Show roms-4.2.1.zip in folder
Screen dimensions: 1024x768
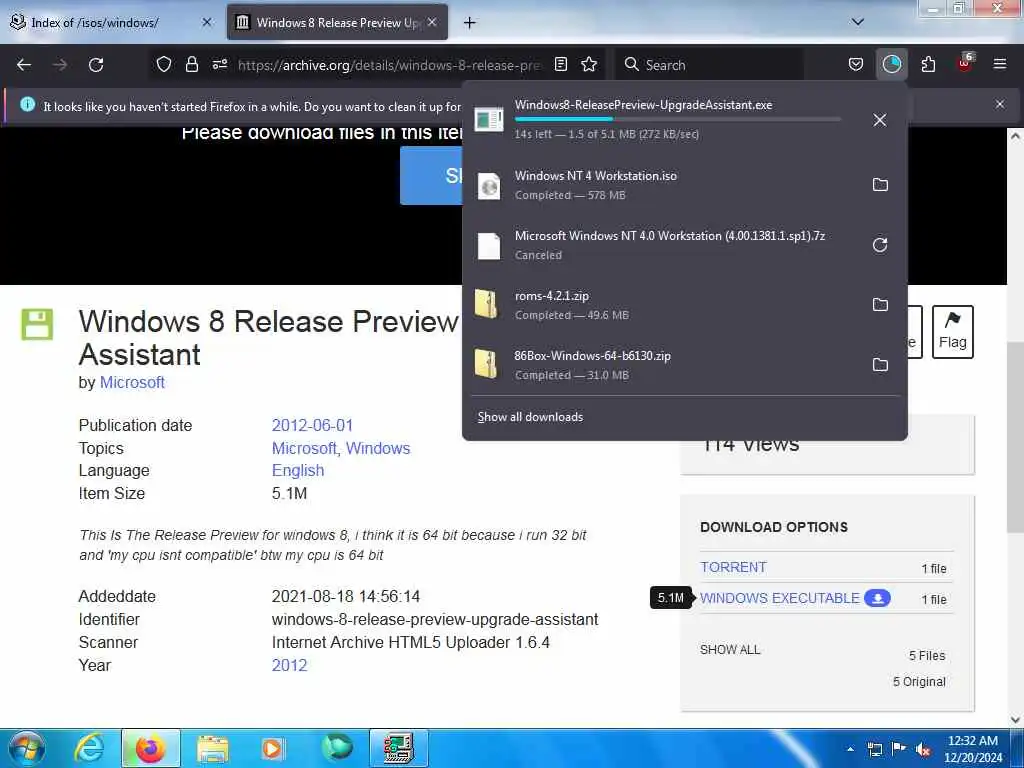point(880,305)
